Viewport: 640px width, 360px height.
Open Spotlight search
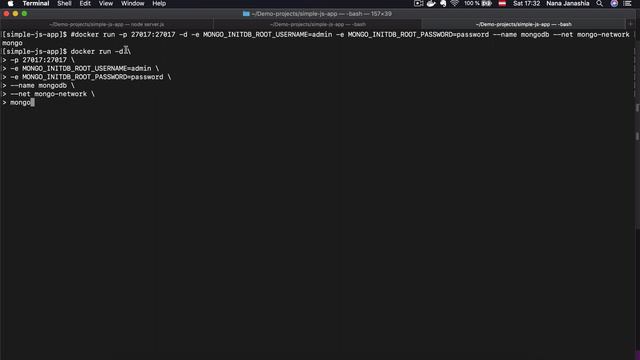(600, 4)
